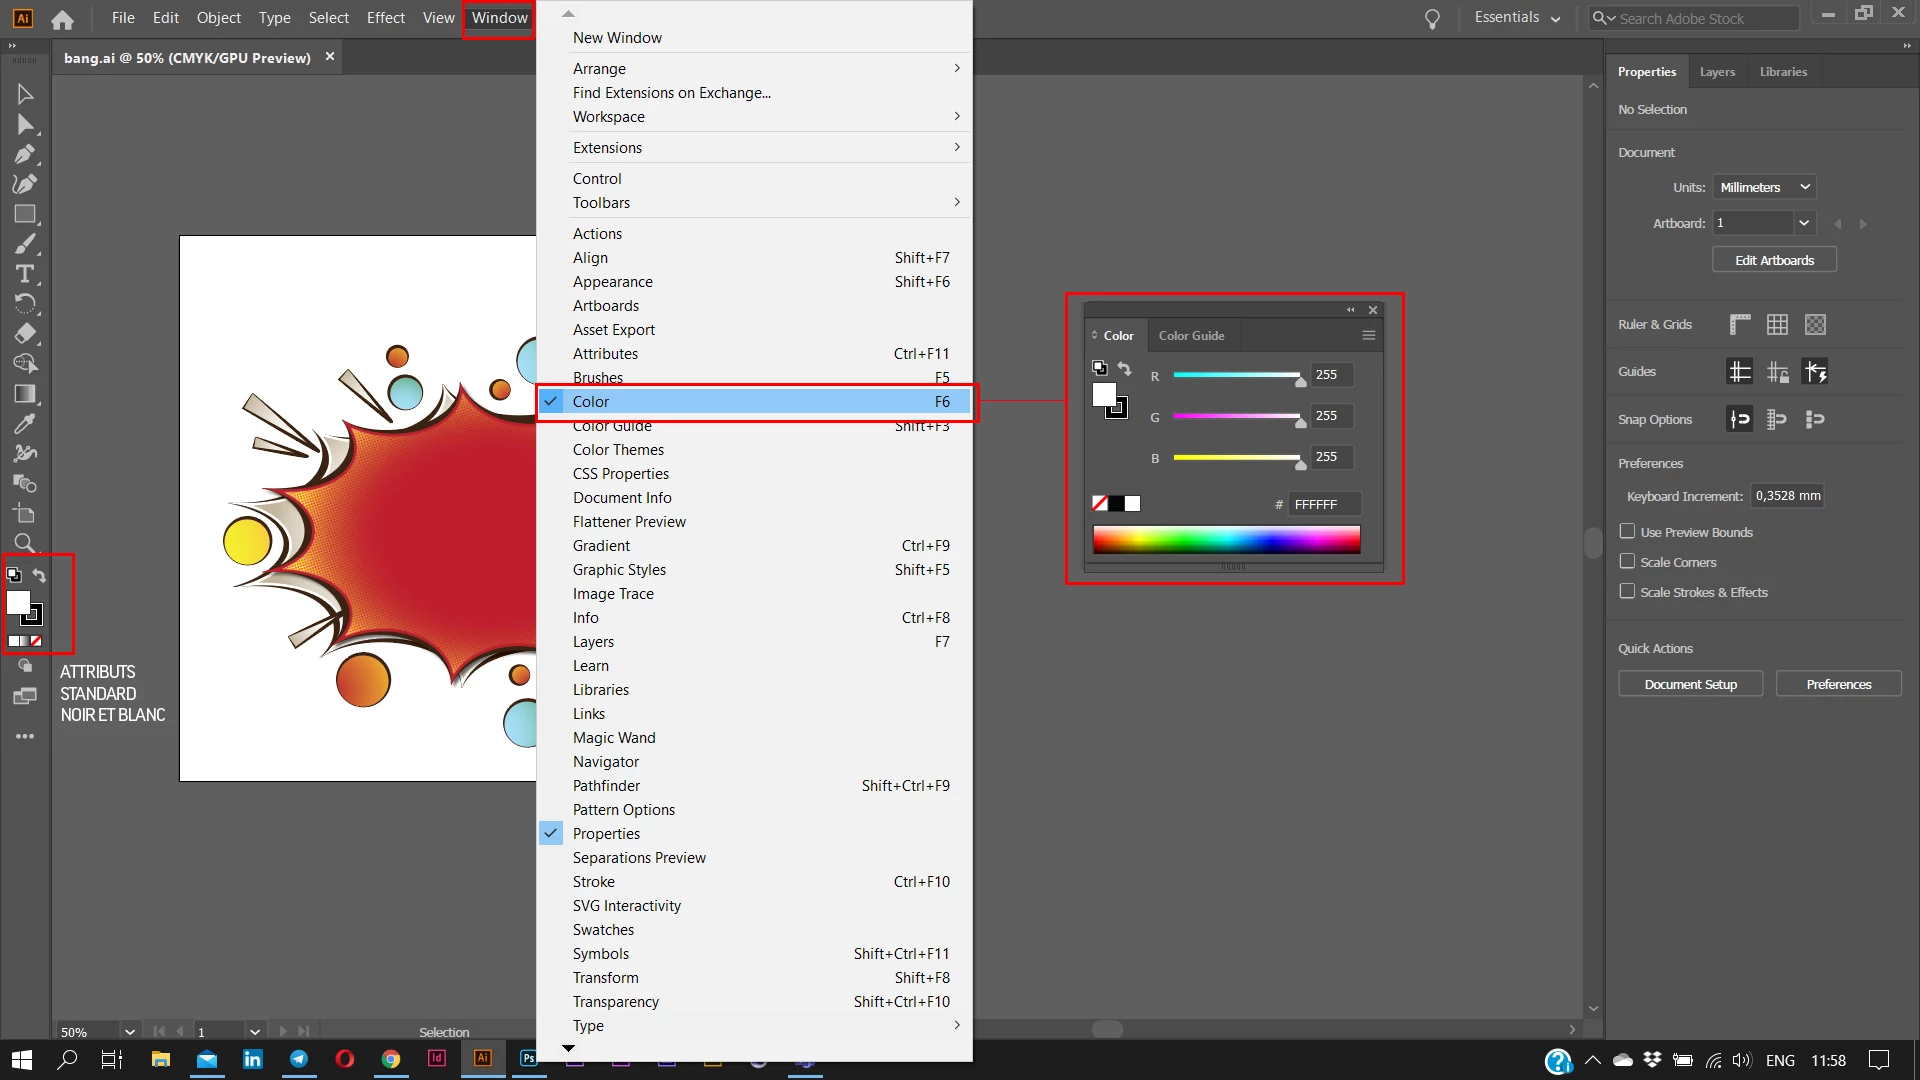Viewport: 1920px width, 1080px height.
Task: Click the Edit Artboards button
Action: pos(1774,260)
